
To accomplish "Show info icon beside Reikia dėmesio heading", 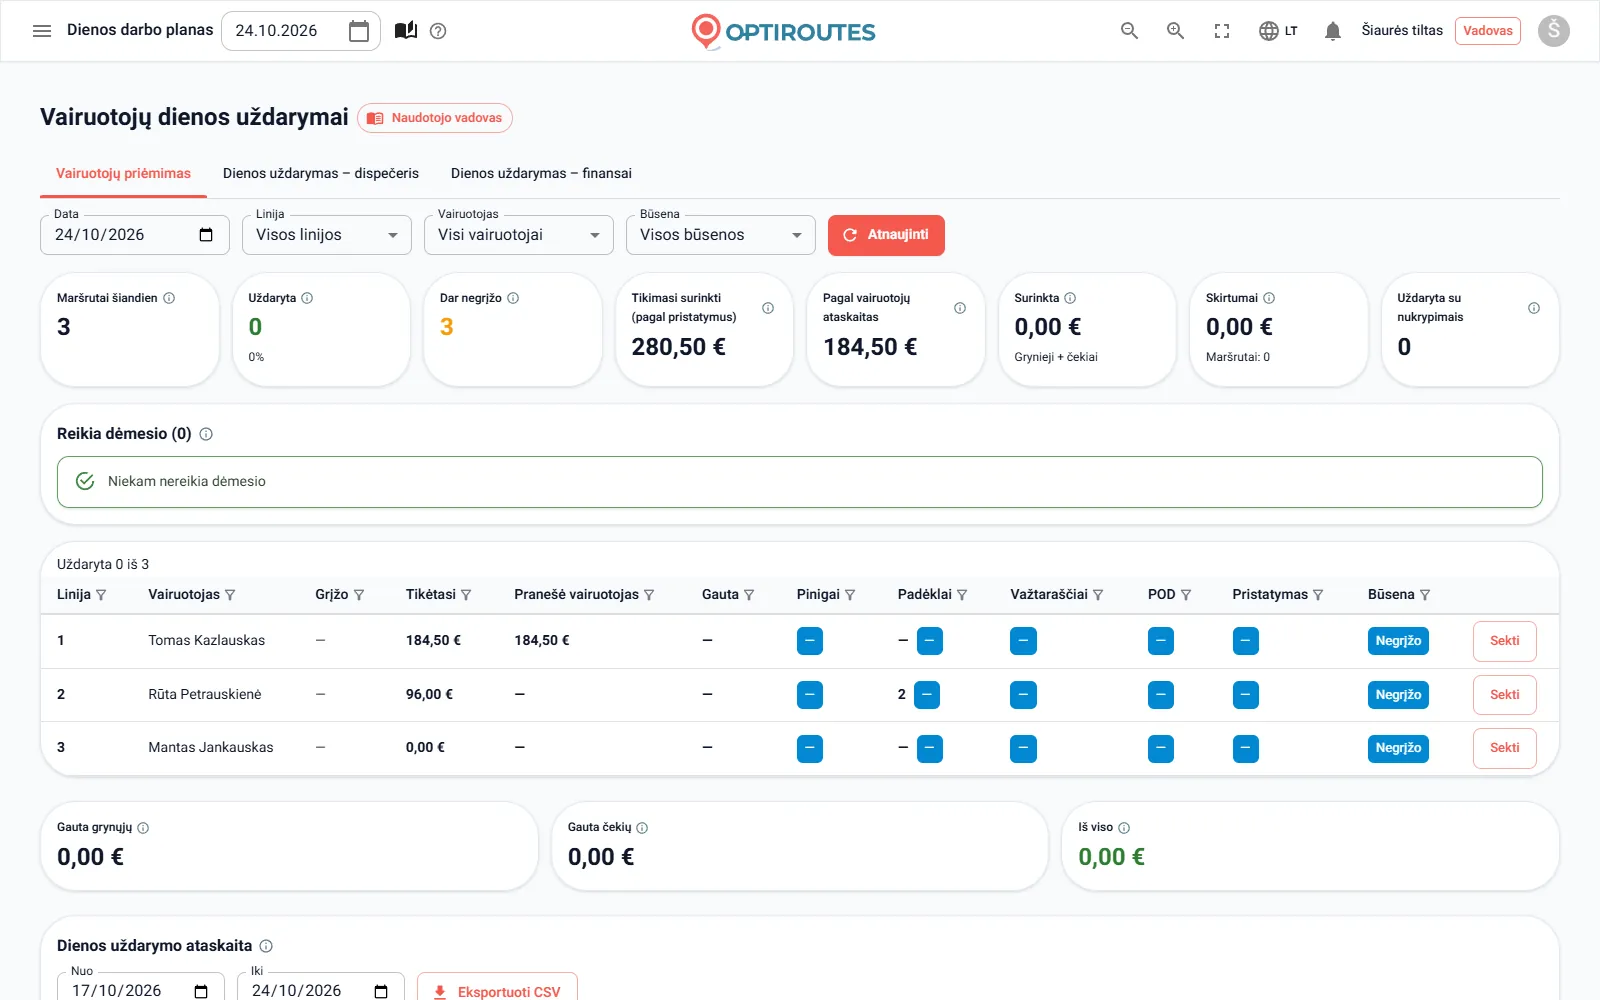I will click(x=206, y=434).
